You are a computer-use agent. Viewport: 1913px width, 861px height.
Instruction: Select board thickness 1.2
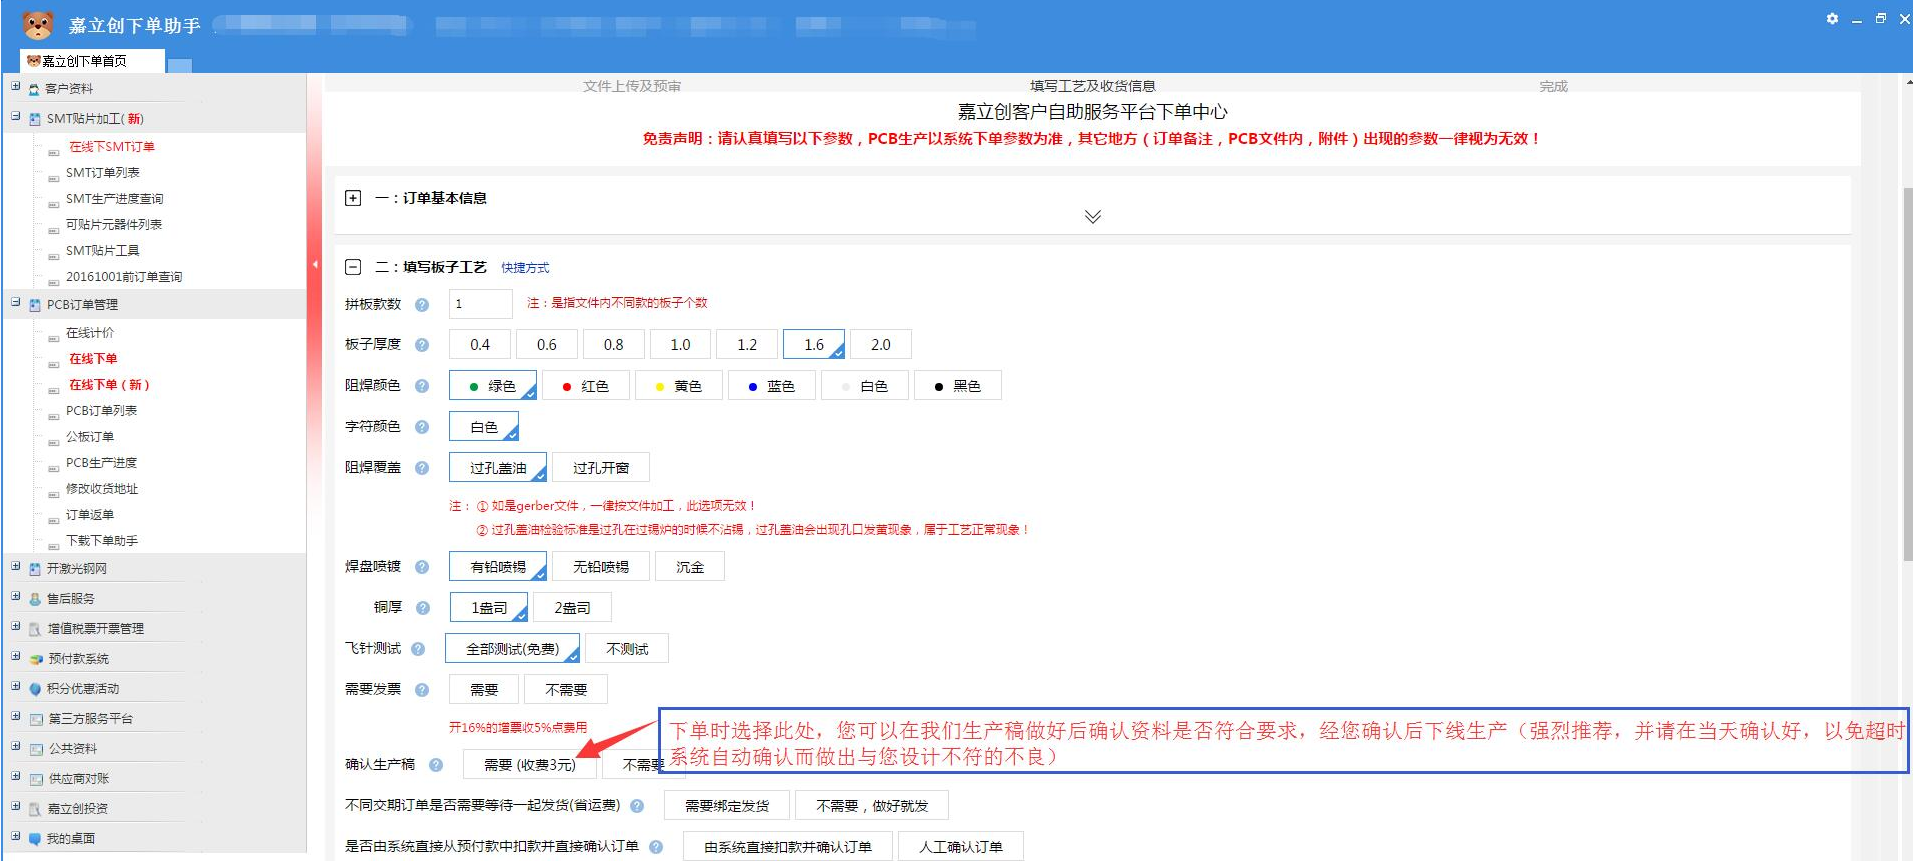click(x=747, y=345)
